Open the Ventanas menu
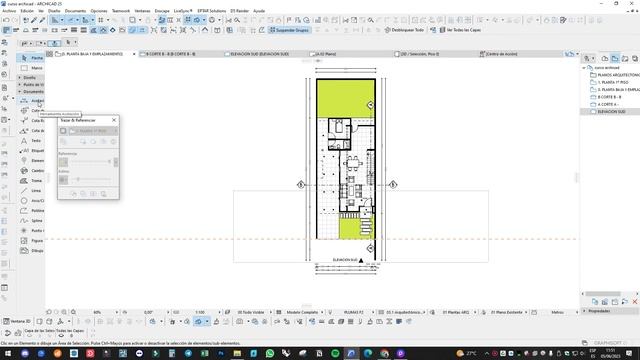 pos(142,11)
